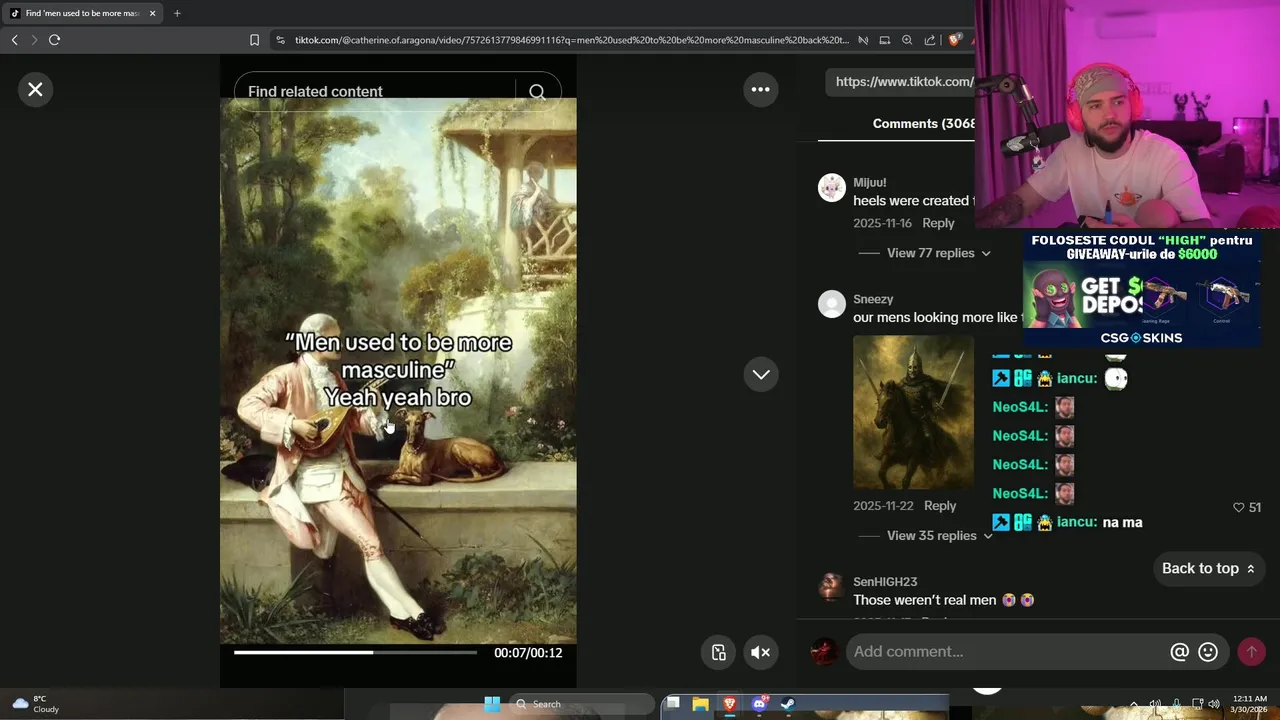The height and width of the screenshot is (720, 1280).
Task: Open Brave browser taskbar icon
Action: 729,704
